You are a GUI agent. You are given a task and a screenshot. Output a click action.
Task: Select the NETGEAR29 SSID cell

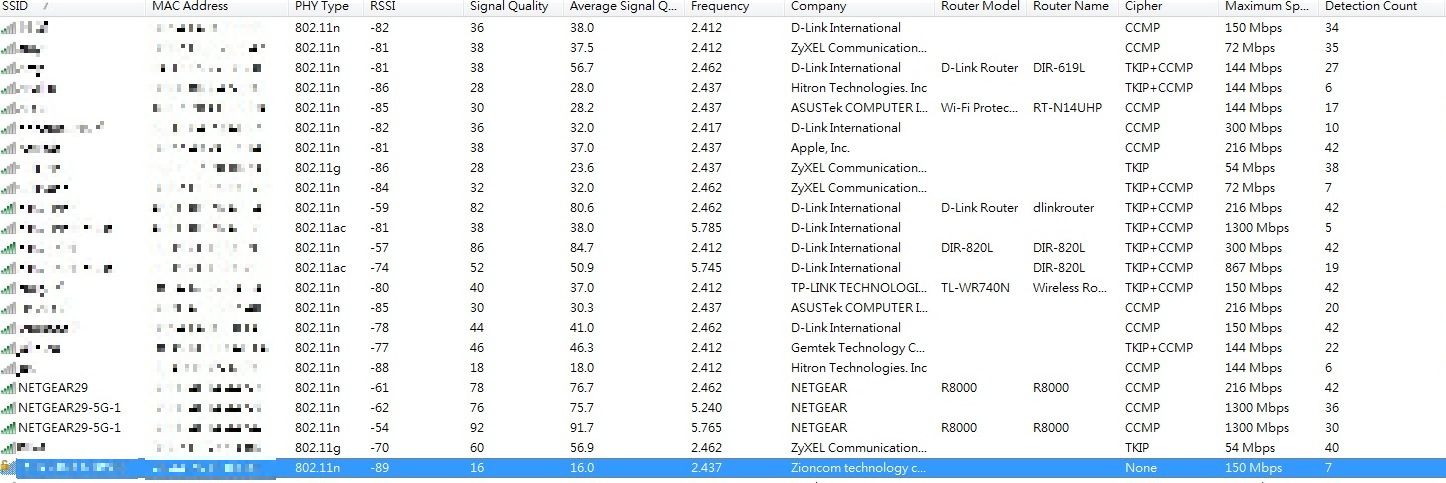click(x=52, y=388)
